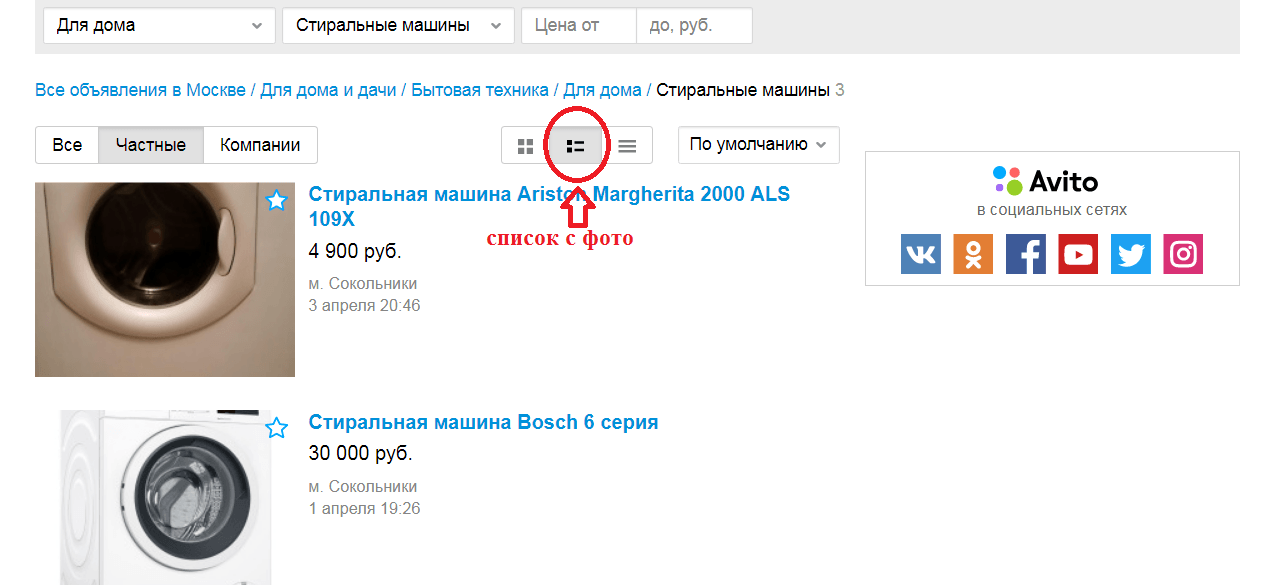The height and width of the screenshot is (585, 1268).
Task: Click the 4 900 руб. price
Action: (x=355, y=251)
